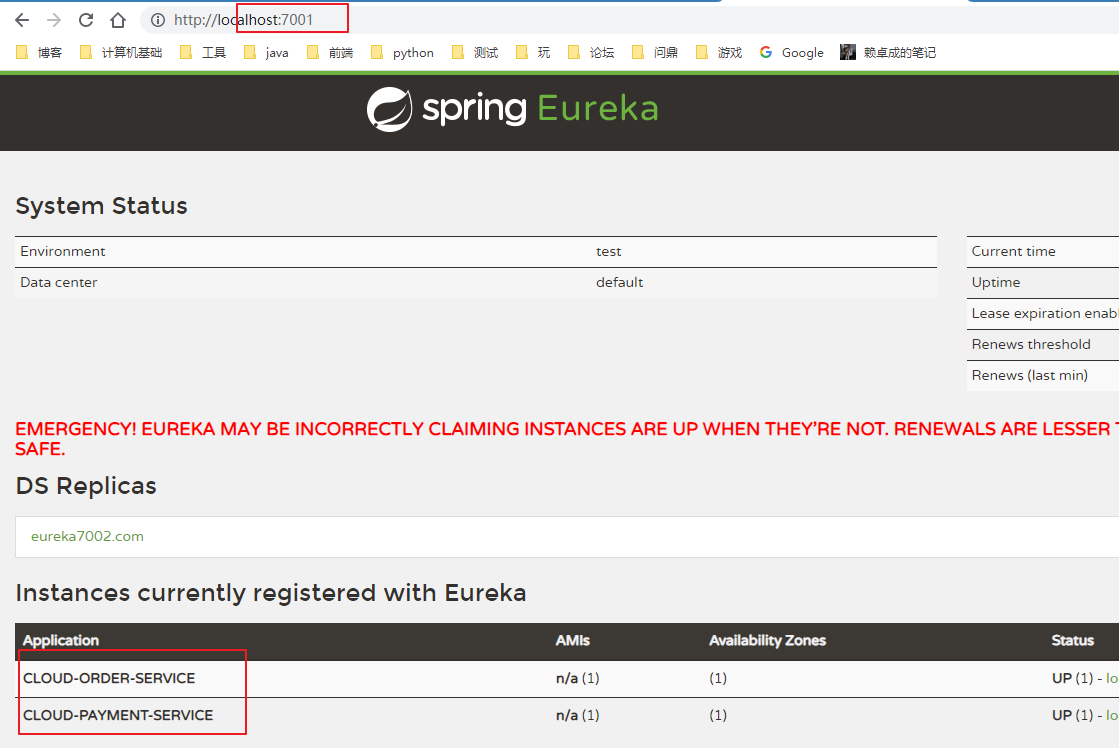Click the spring Eureka logo
The width and height of the screenshot is (1119, 748).
pyautogui.click(x=512, y=109)
